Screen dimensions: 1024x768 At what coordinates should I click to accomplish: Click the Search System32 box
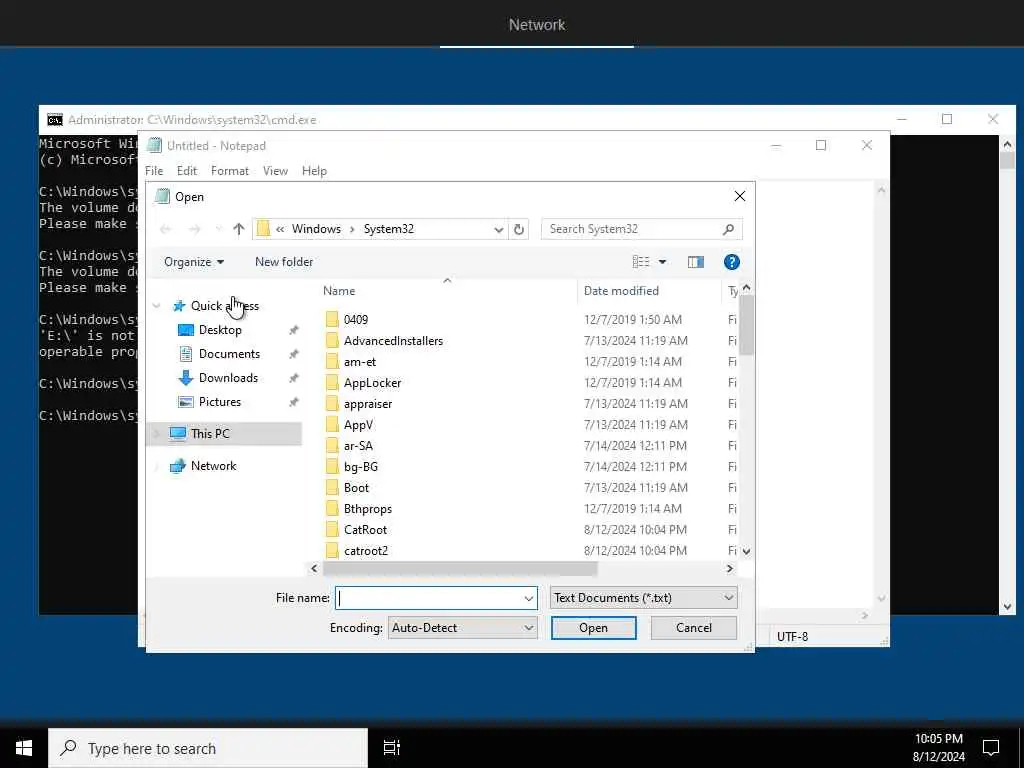(642, 229)
